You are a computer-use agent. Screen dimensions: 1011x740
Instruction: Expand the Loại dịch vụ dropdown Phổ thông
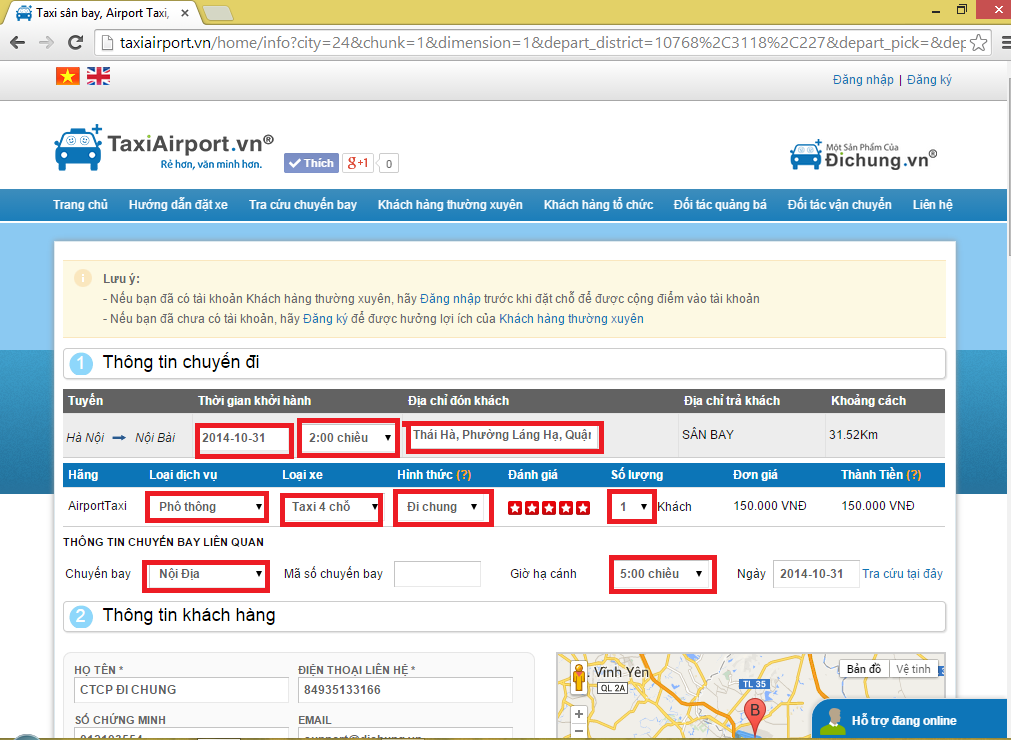(208, 507)
